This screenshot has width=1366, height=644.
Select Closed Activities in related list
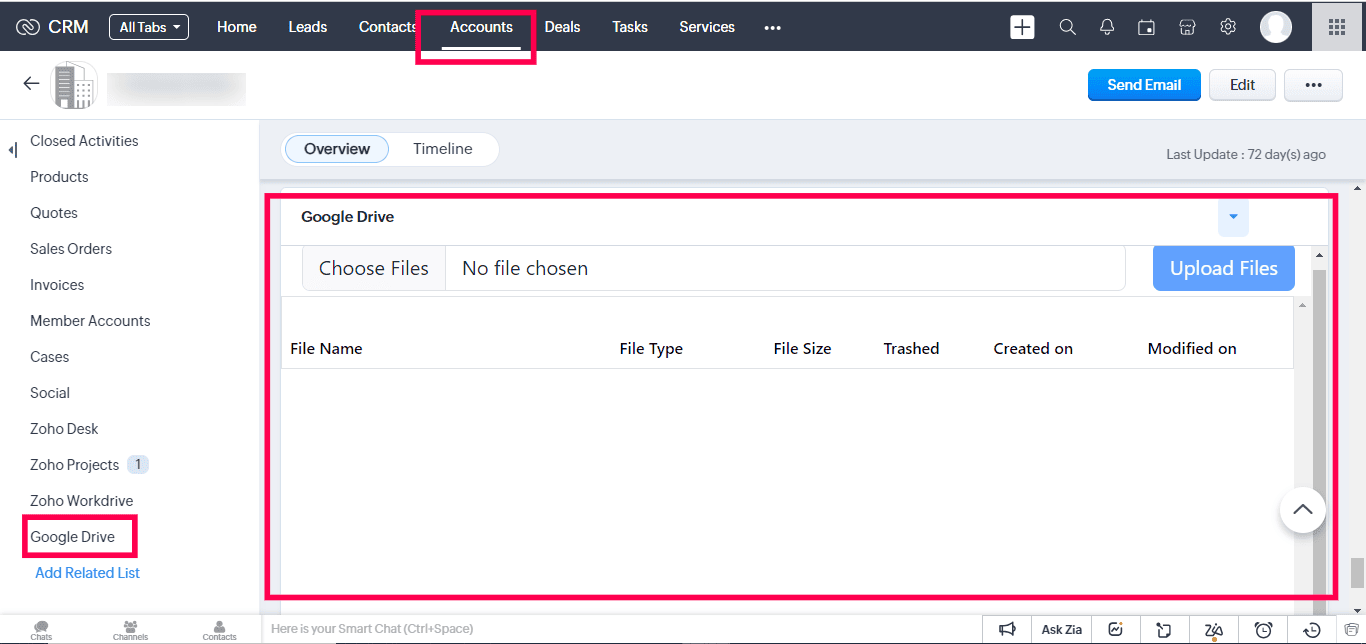point(84,141)
